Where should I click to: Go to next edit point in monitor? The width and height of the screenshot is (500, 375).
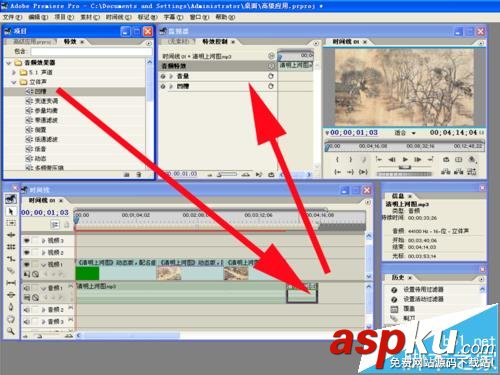pos(430,160)
